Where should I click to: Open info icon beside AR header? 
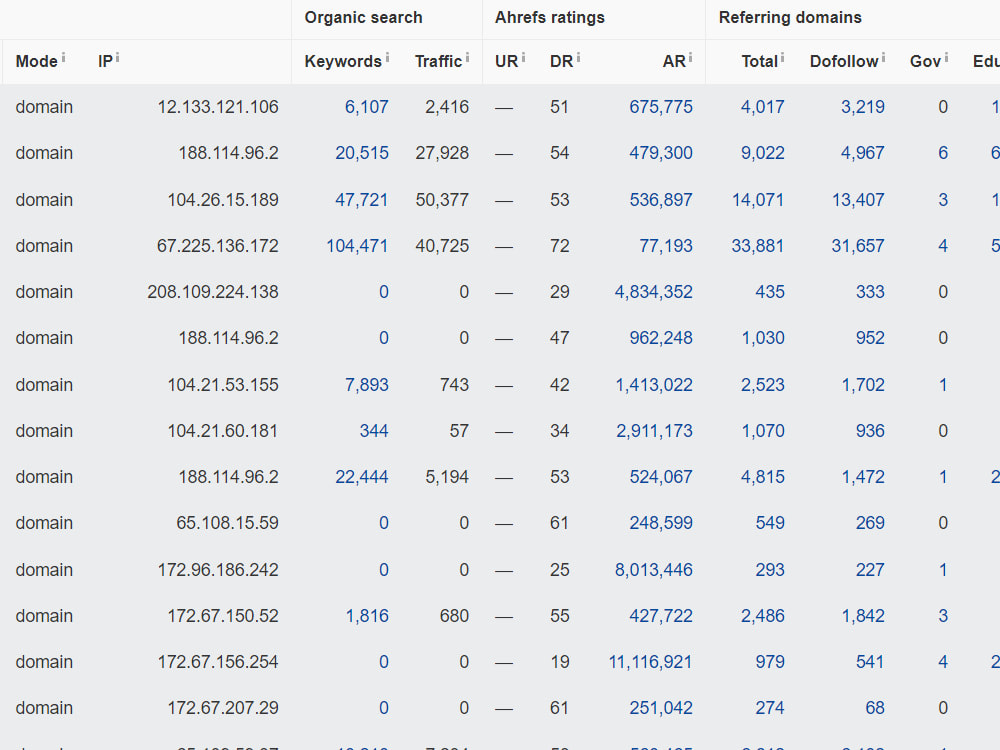(x=691, y=57)
